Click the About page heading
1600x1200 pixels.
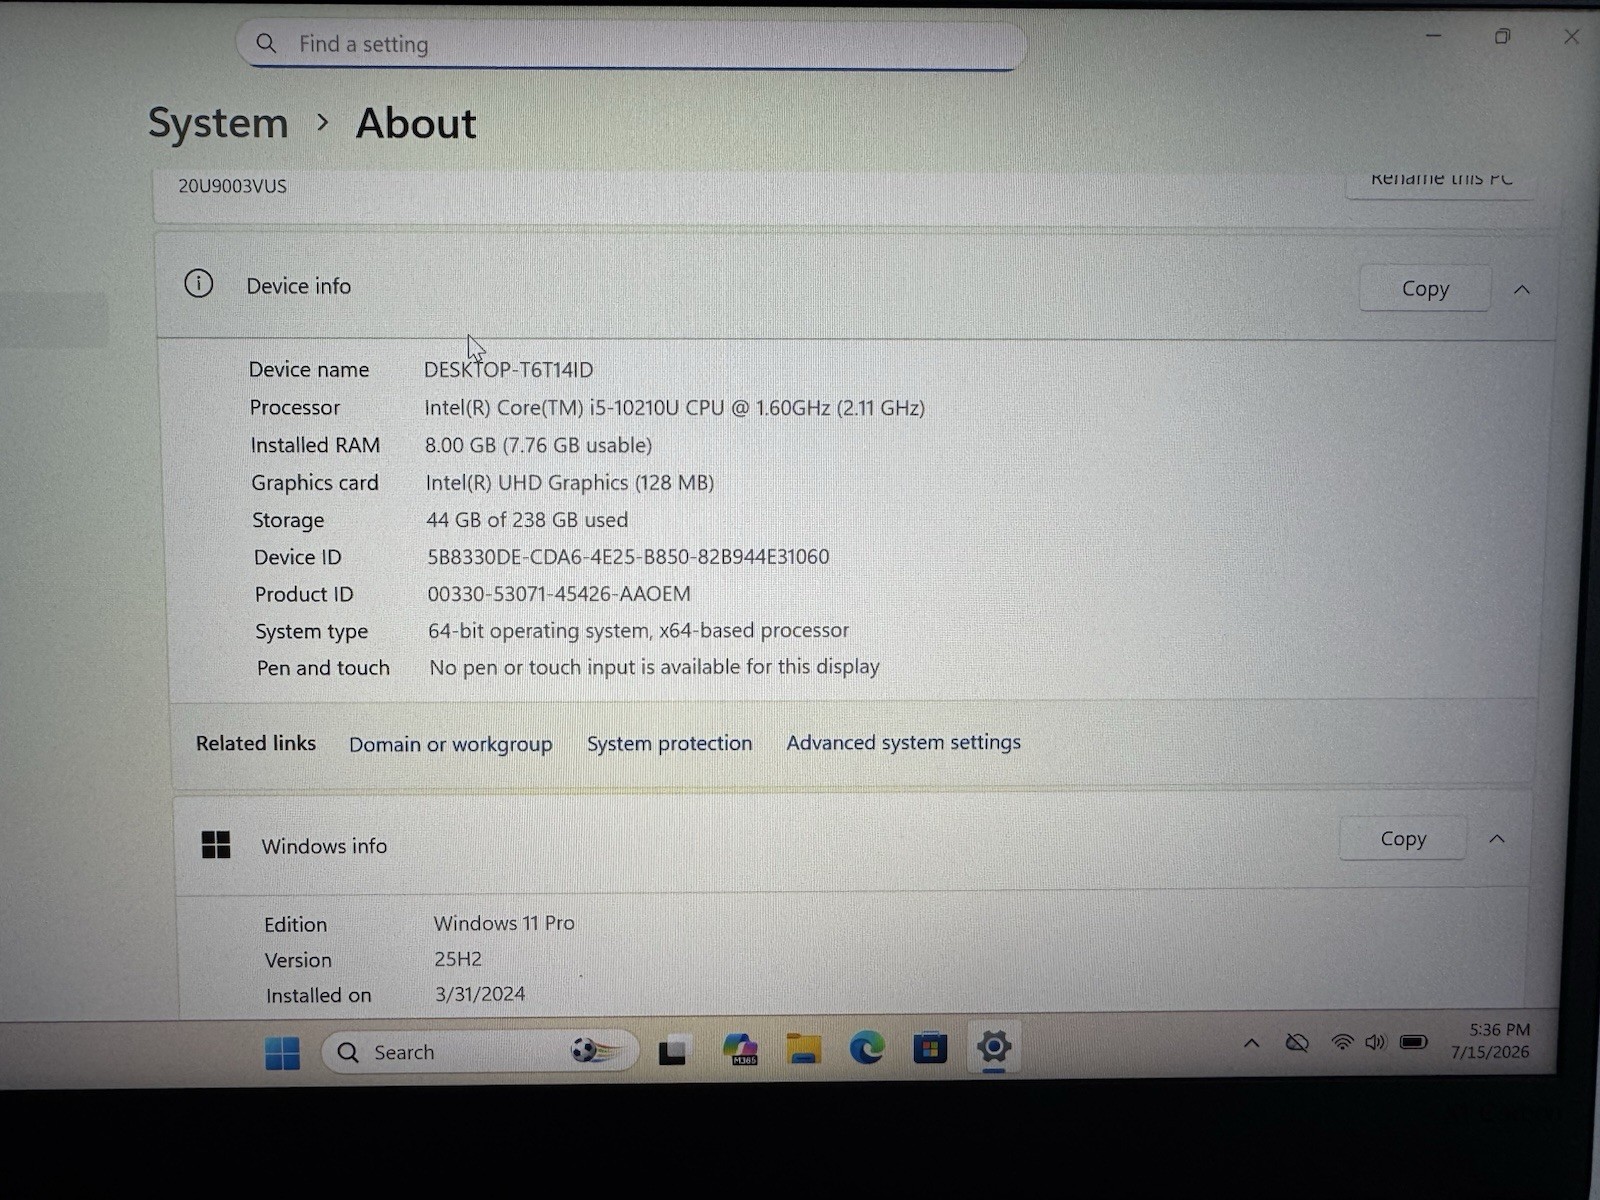point(416,123)
